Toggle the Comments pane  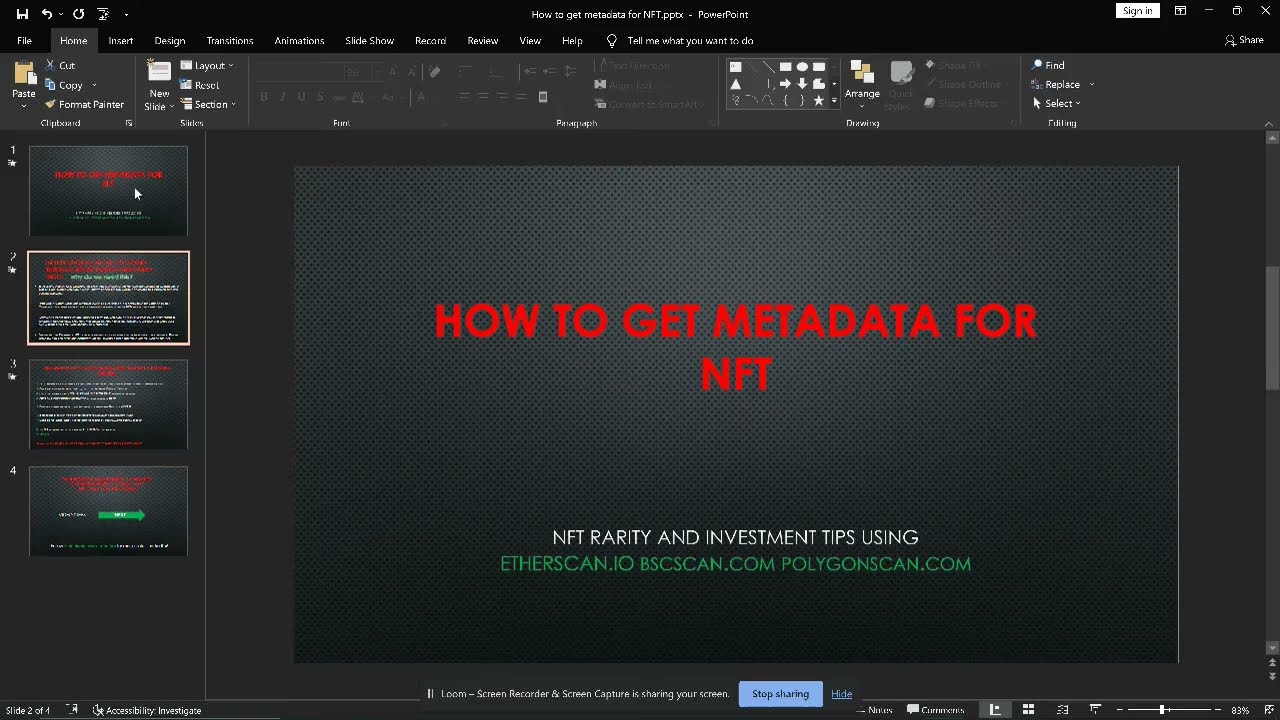936,710
